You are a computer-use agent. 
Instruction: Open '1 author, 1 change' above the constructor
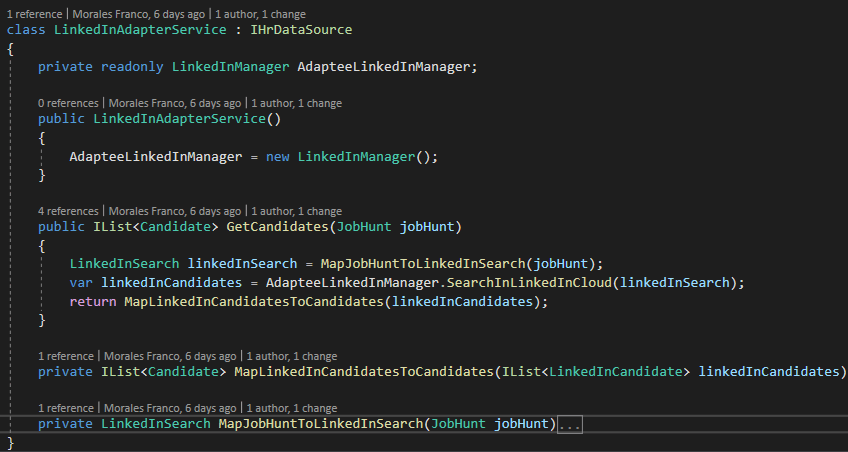[x=296, y=103]
